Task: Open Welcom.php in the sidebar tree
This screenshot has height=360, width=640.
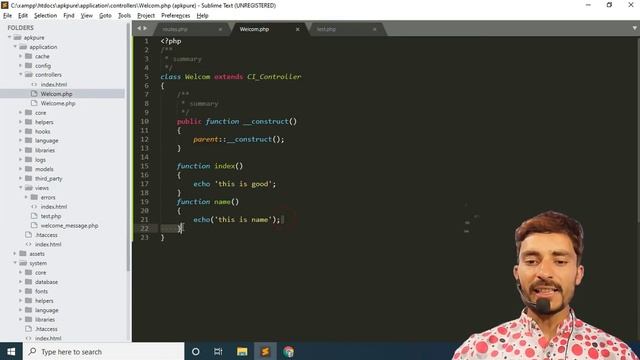Action: (56, 94)
